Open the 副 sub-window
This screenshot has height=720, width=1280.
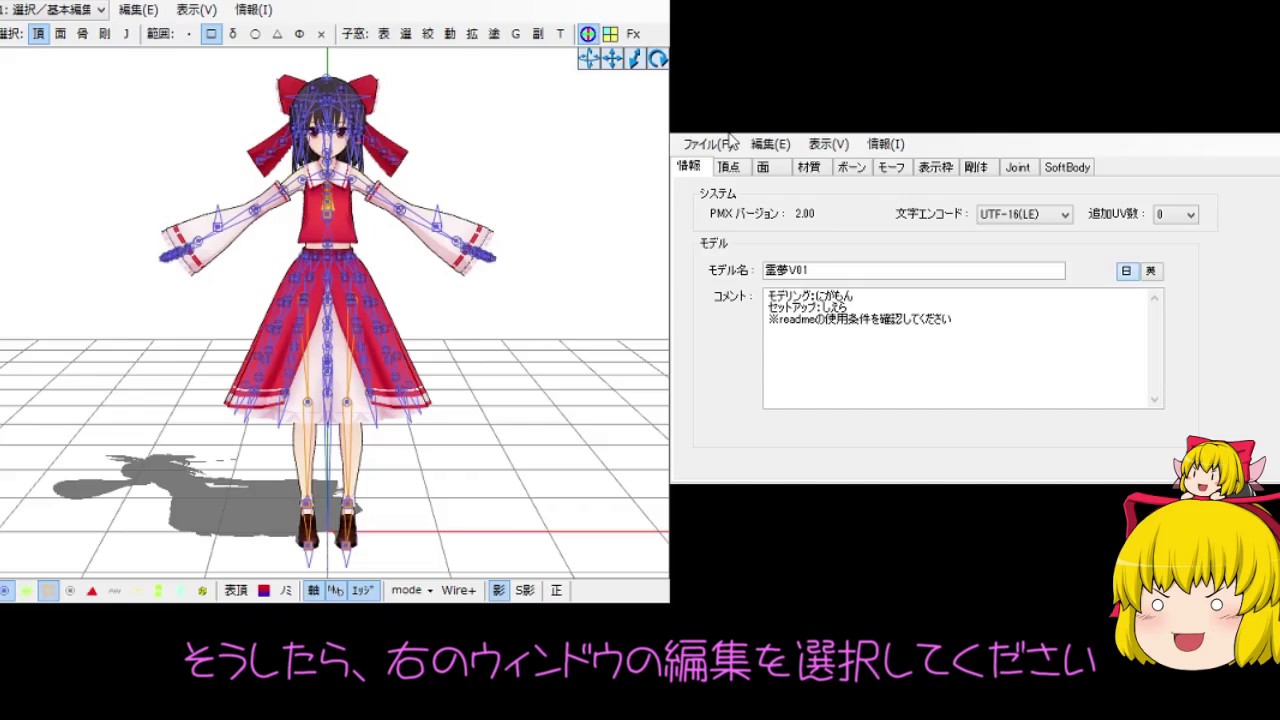tap(538, 34)
